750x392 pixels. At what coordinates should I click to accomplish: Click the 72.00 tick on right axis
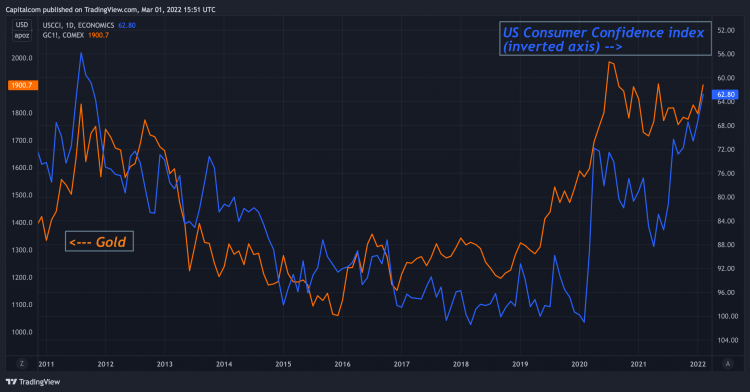coord(726,150)
